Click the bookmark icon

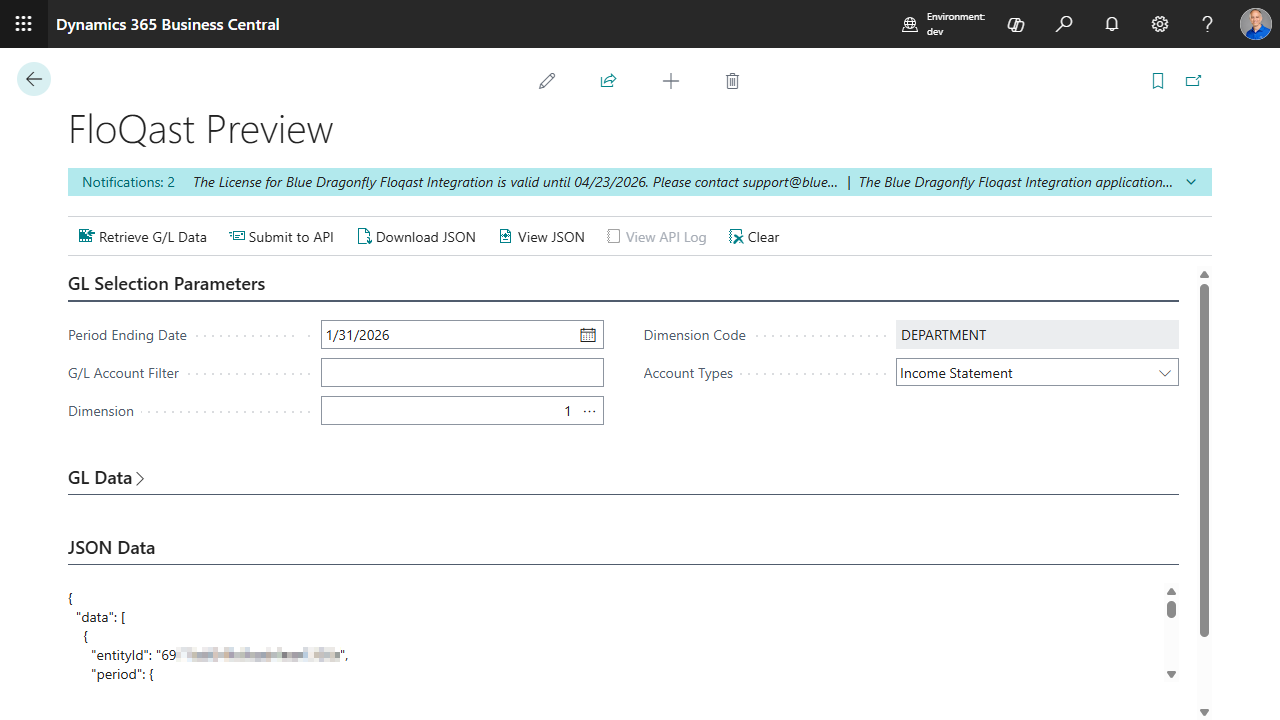[x=1158, y=81]
